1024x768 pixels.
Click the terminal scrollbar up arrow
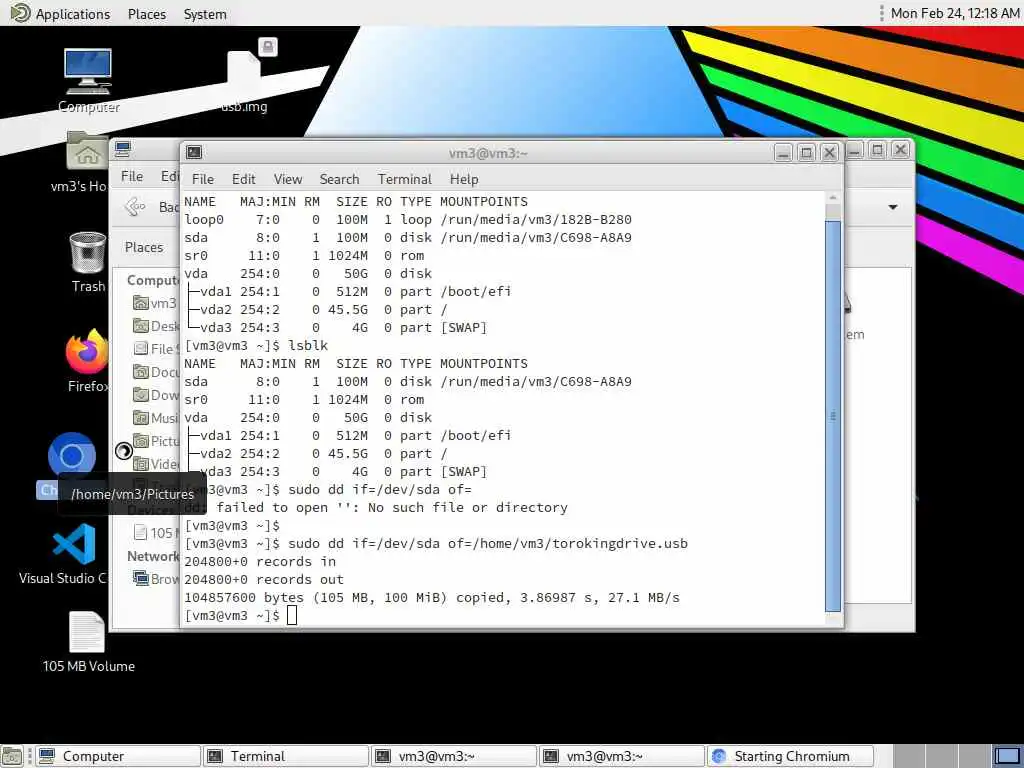(x=833, y=197)
